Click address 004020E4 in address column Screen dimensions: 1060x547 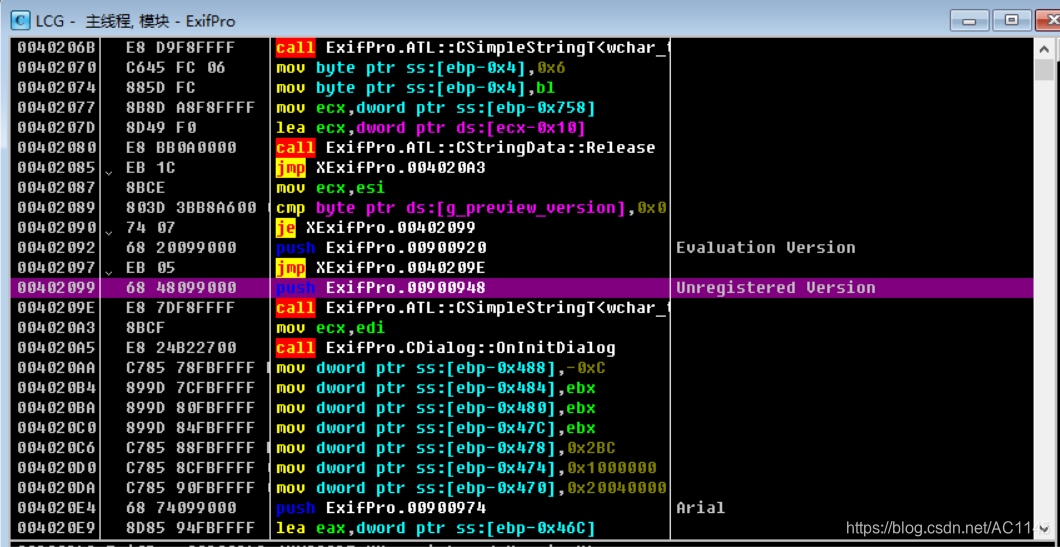click(x=57, y=508)
